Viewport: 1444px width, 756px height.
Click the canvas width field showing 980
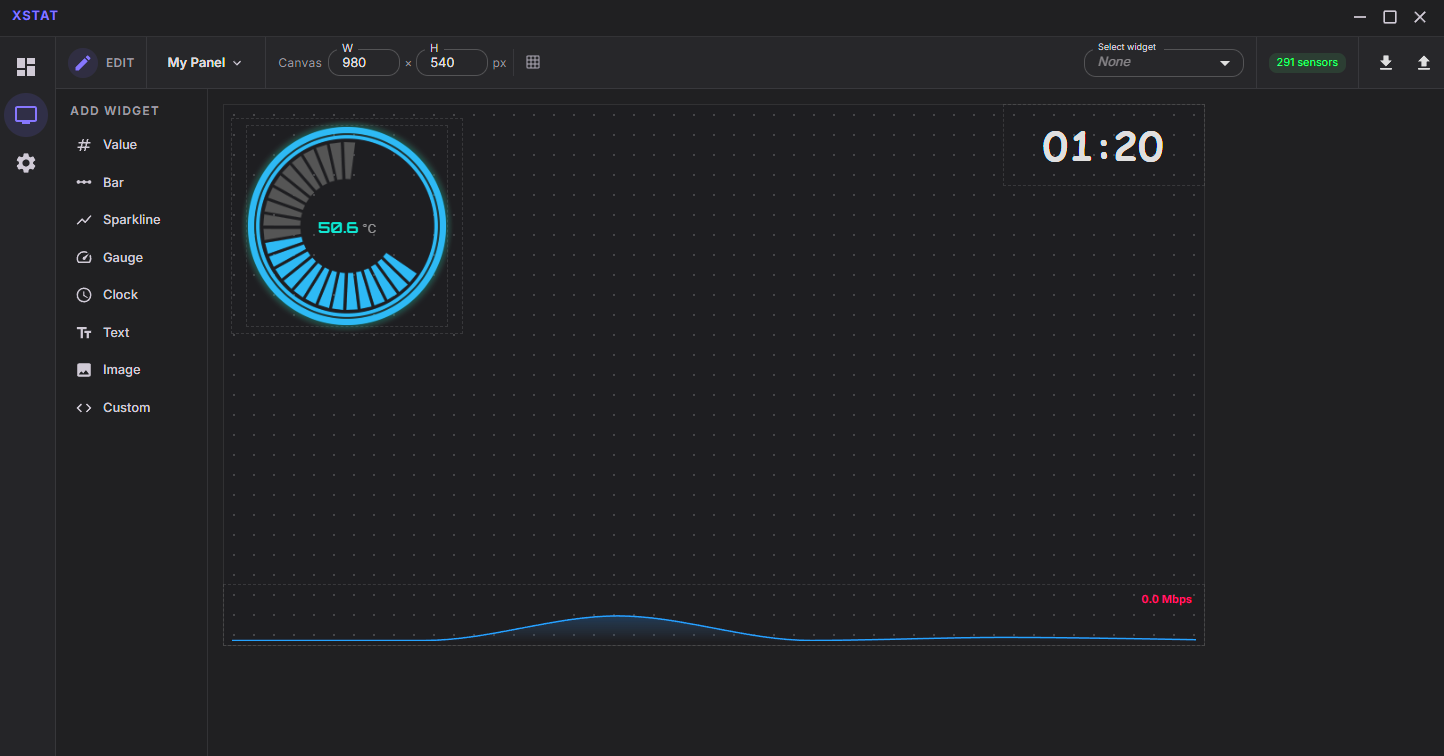363,62
